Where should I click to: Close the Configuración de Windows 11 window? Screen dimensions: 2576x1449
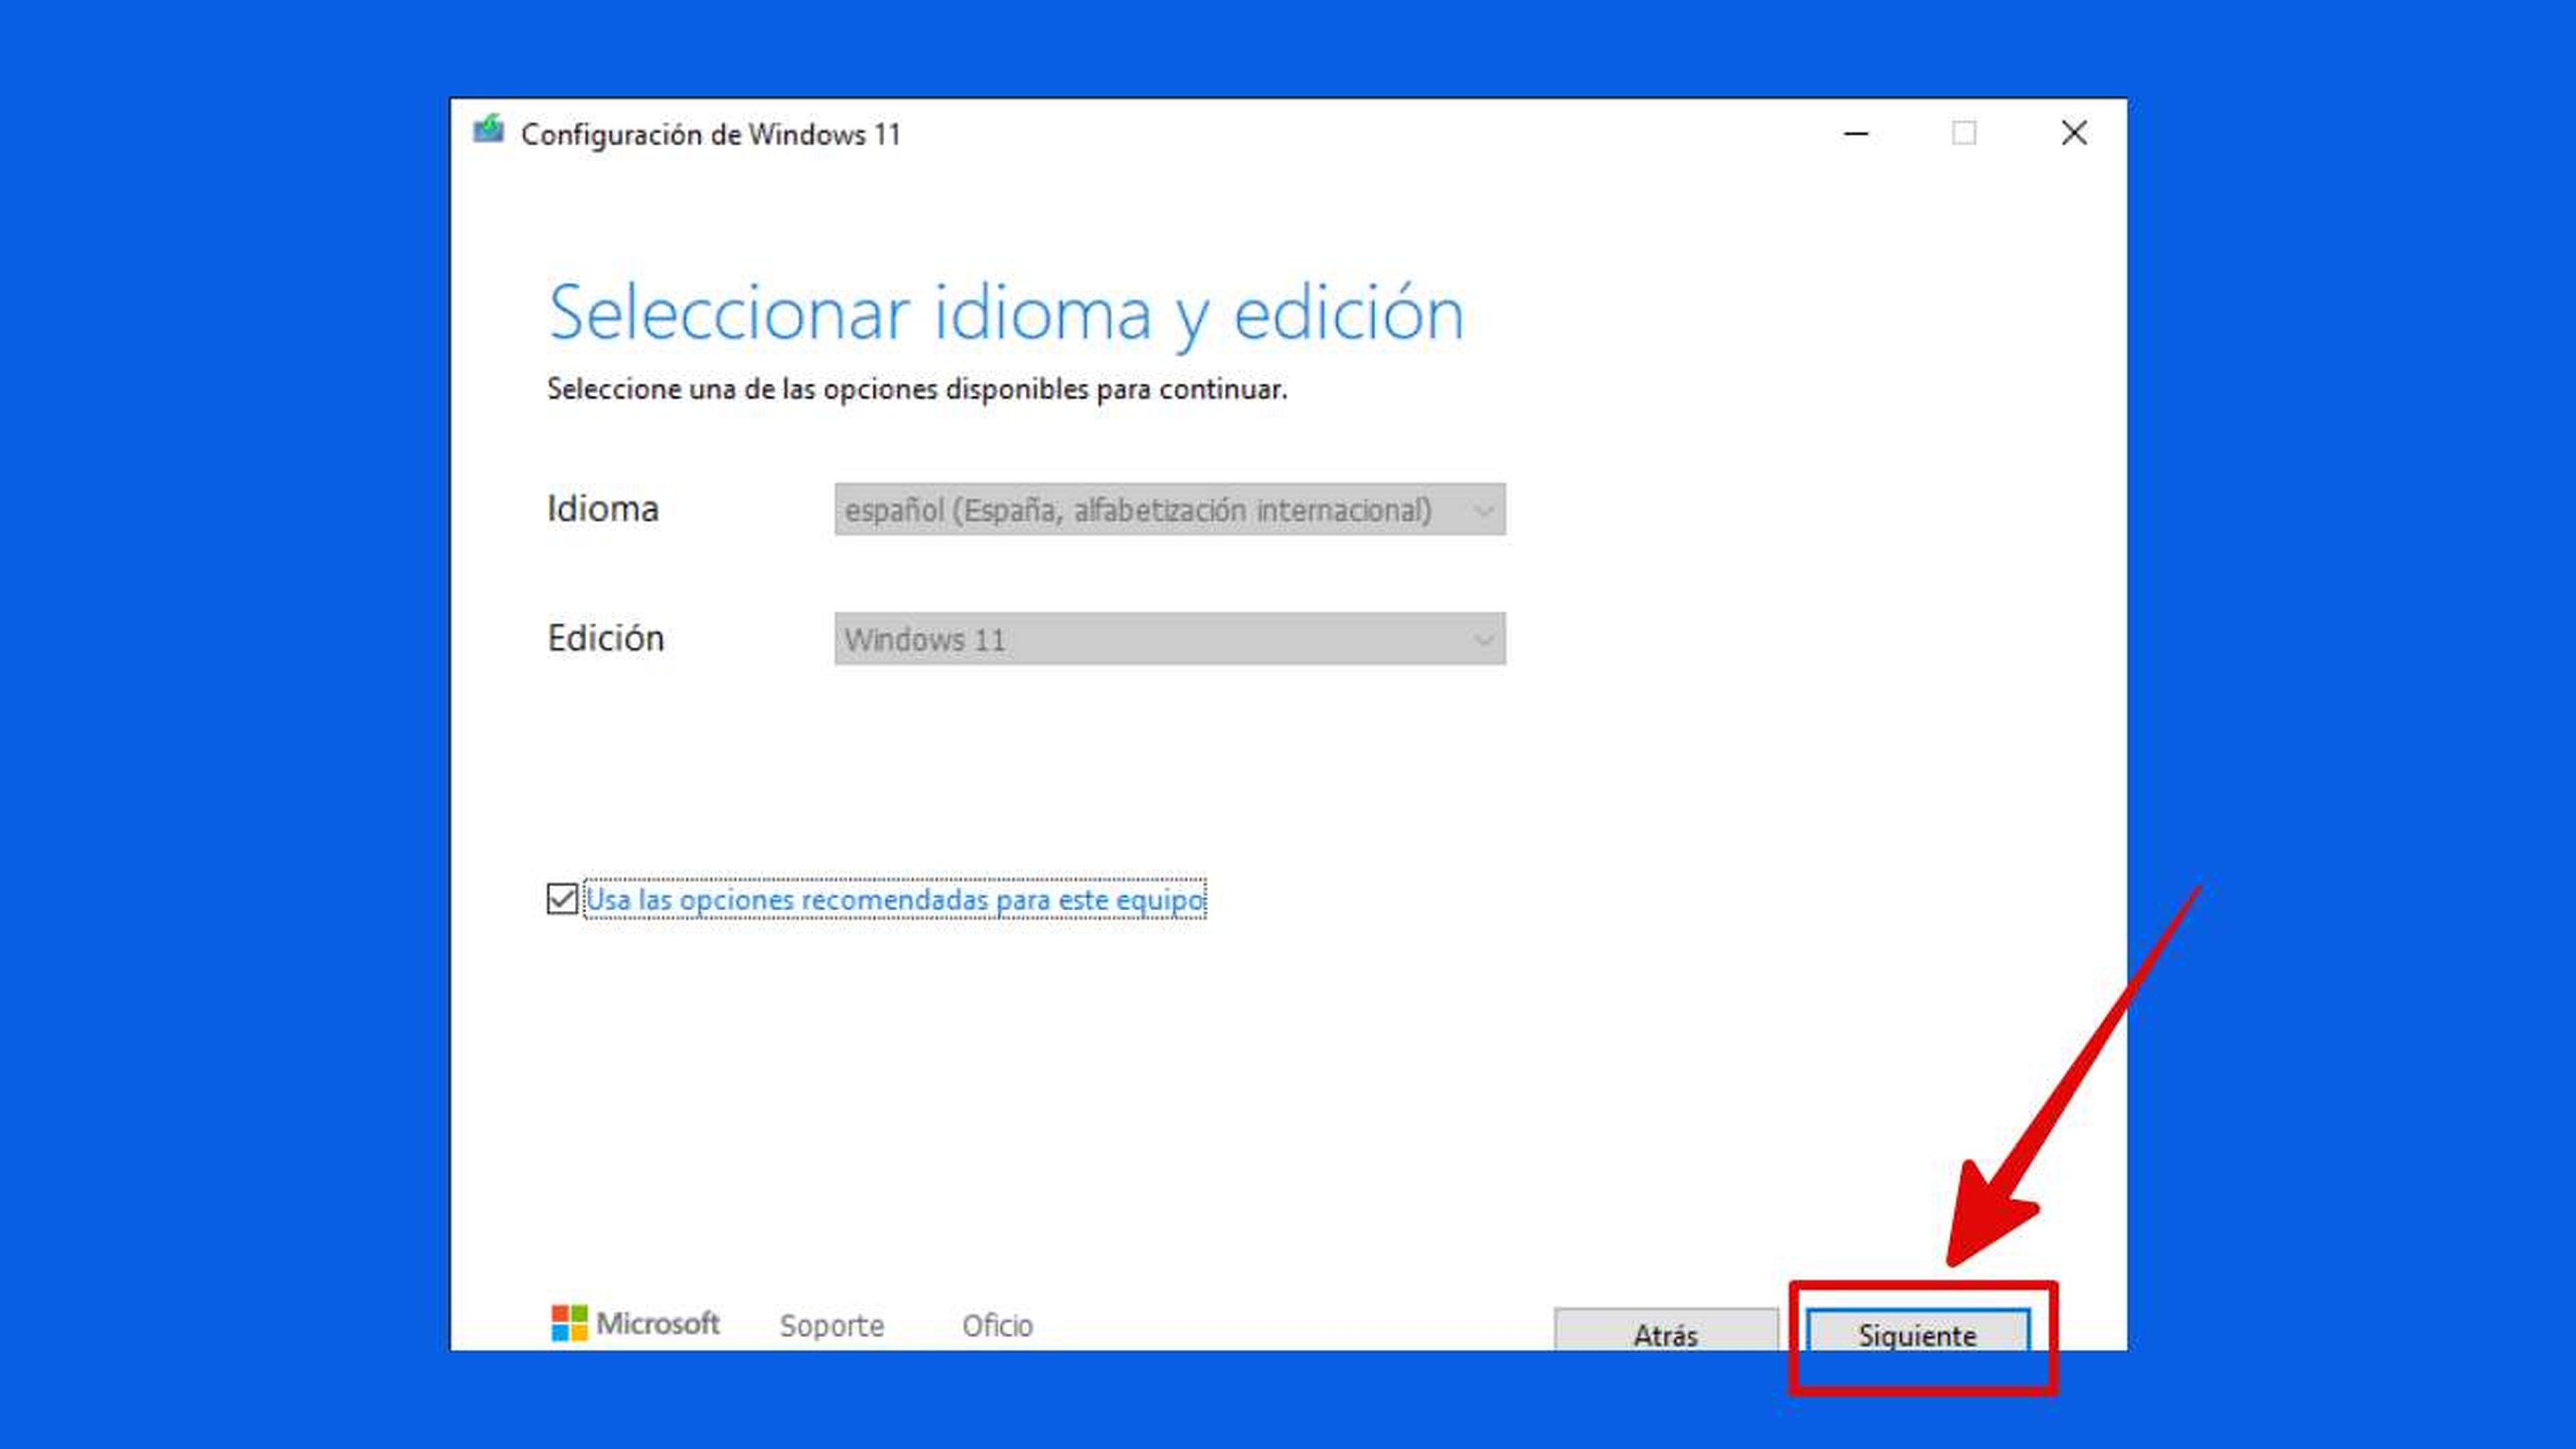coord(2074,133)
